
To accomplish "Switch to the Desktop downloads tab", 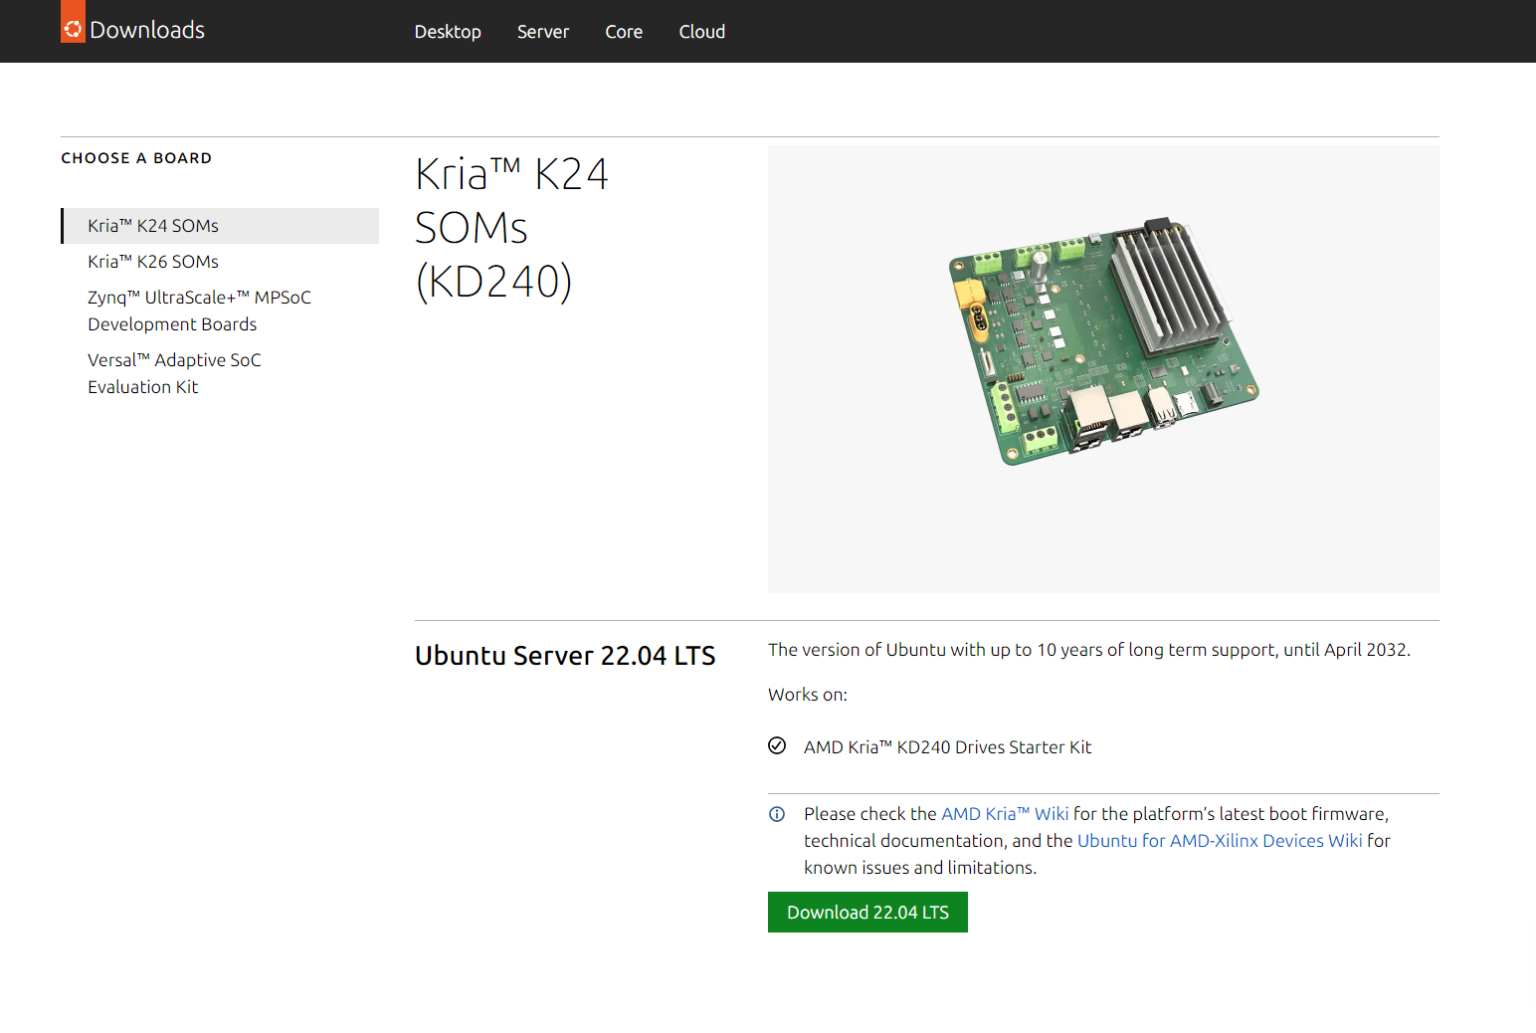I will [x=447, y=32].
